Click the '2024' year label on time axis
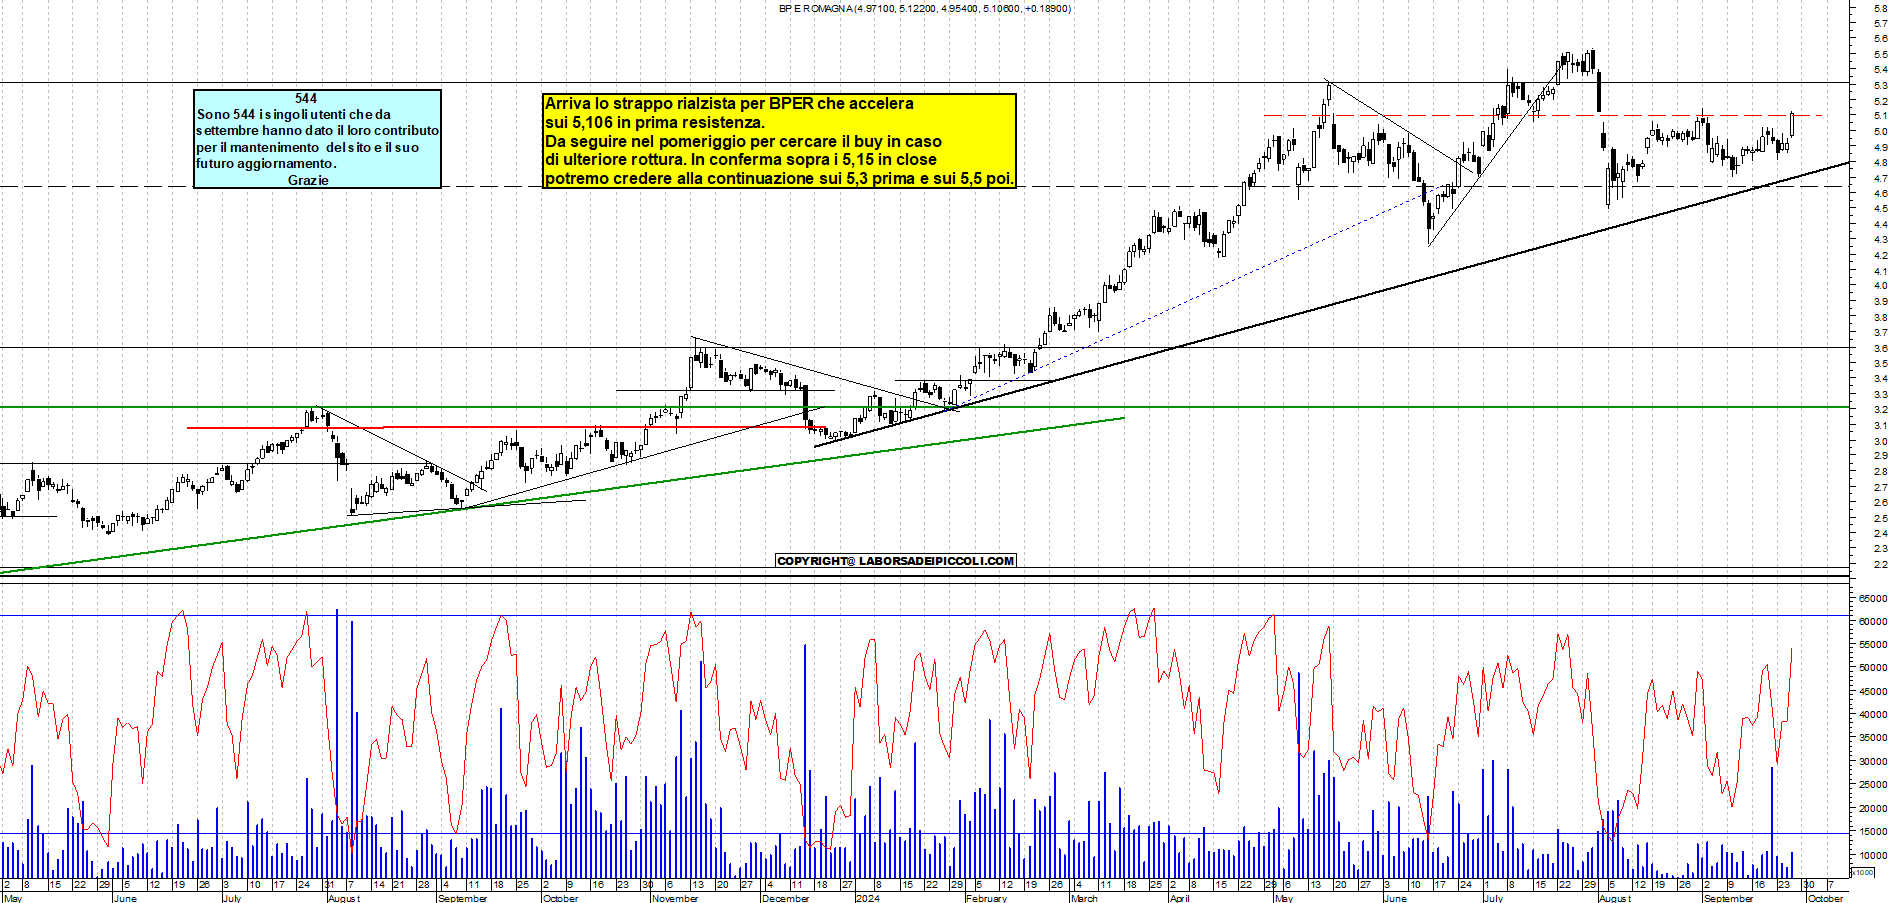 coord(867,898)
